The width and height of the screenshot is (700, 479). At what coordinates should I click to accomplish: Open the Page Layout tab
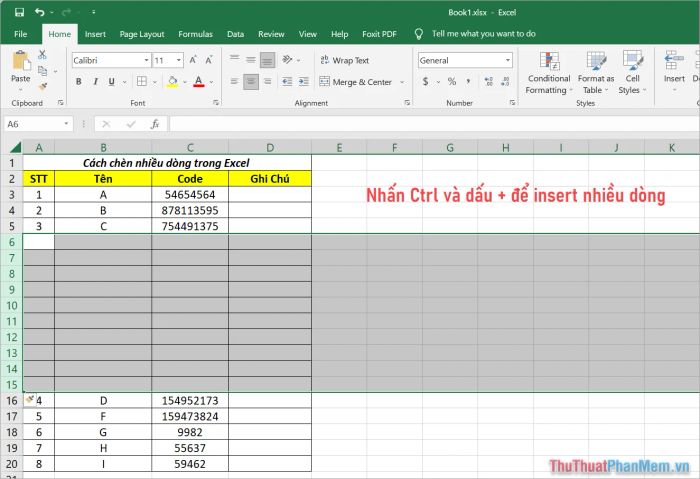[x=142, y=34]
